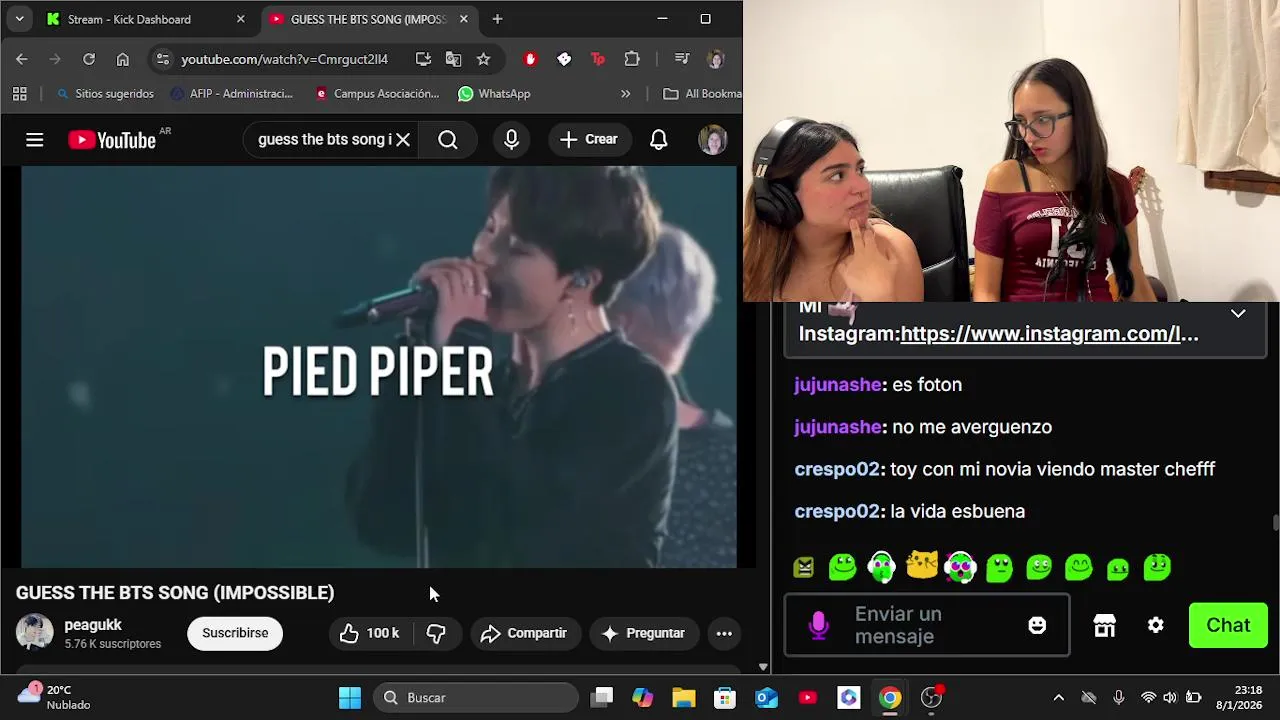Screen dimensions: 1280x720
Task: Show hidden bookmarks with double chevron
Action: (626, 94)
